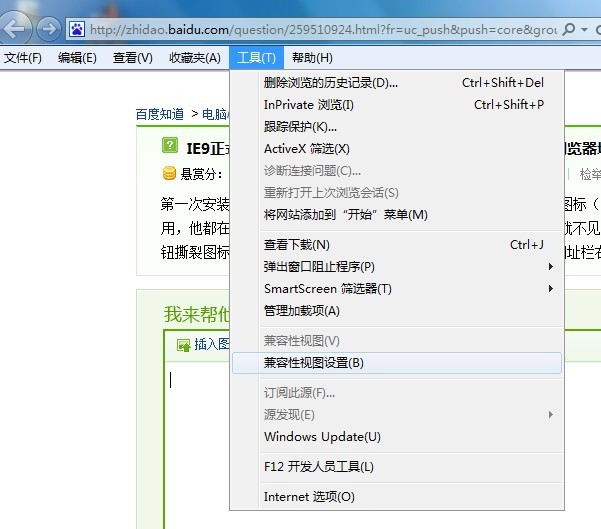Viewport: 601px width, 529px height.
Task: Open the 帮助(H) menu
Action: pyautogui.click(x=312, y=58)
